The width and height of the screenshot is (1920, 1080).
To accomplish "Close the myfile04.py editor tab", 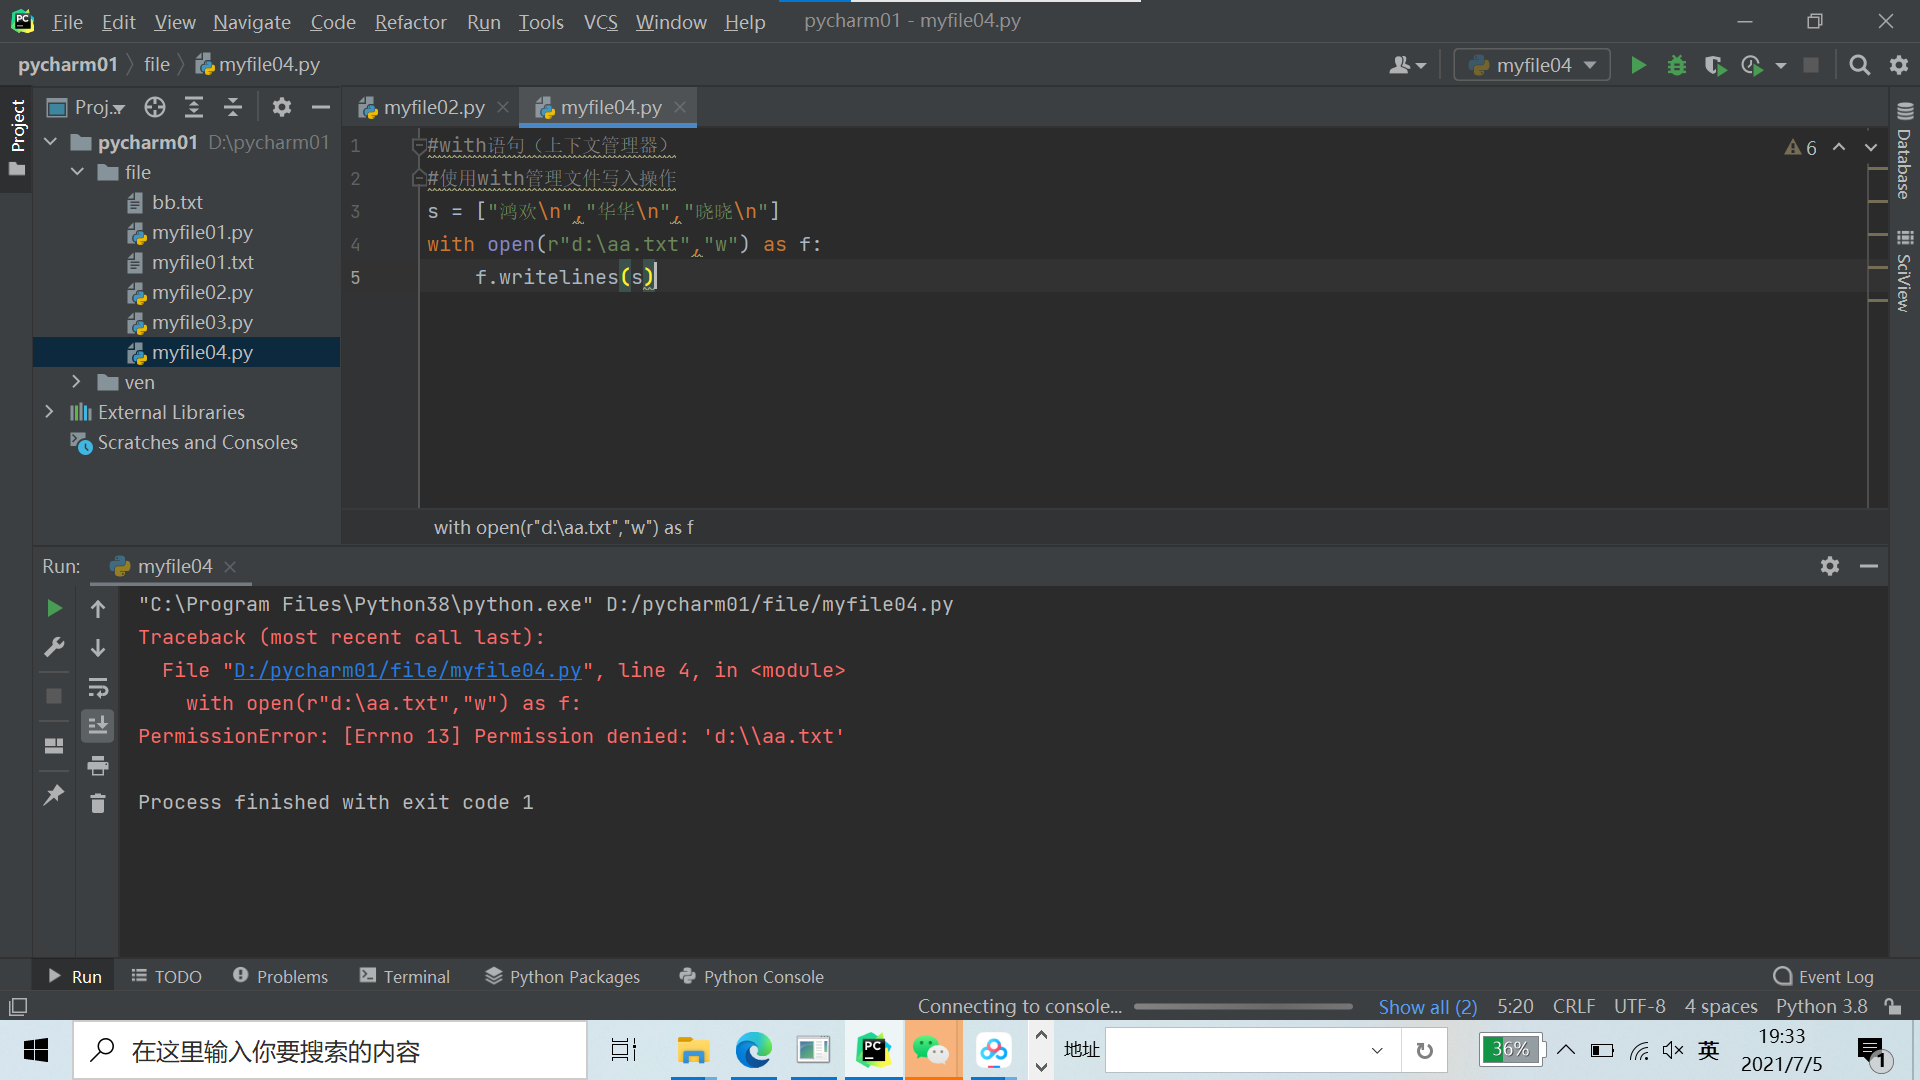I will [680, 106].
